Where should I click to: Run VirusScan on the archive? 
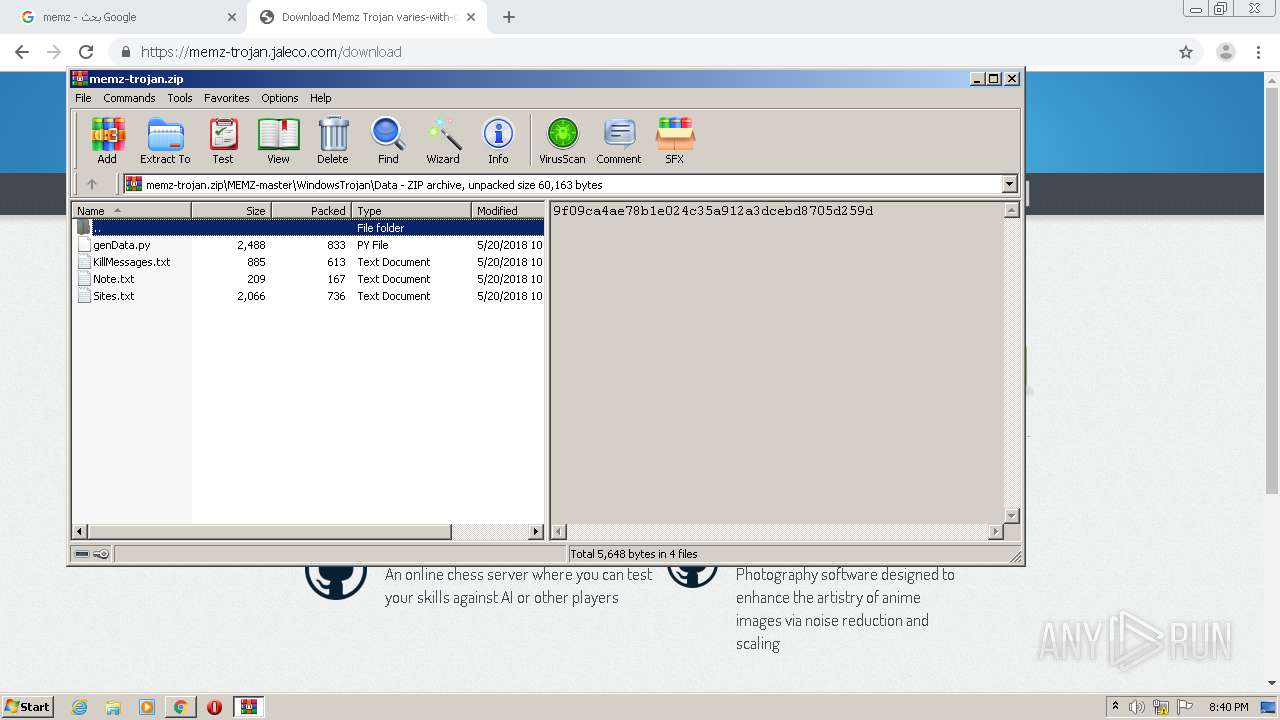[562, 140]
